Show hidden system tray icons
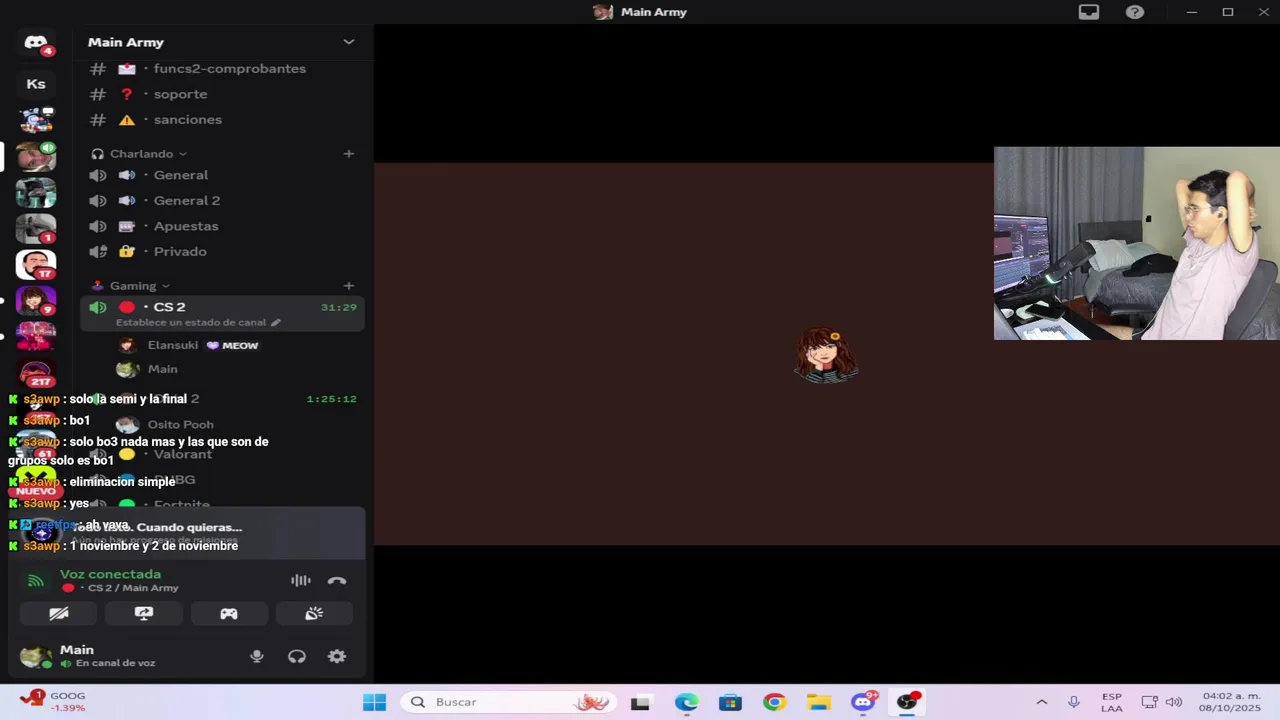The image size is (1280, 720). click(x=1041, y=702)
